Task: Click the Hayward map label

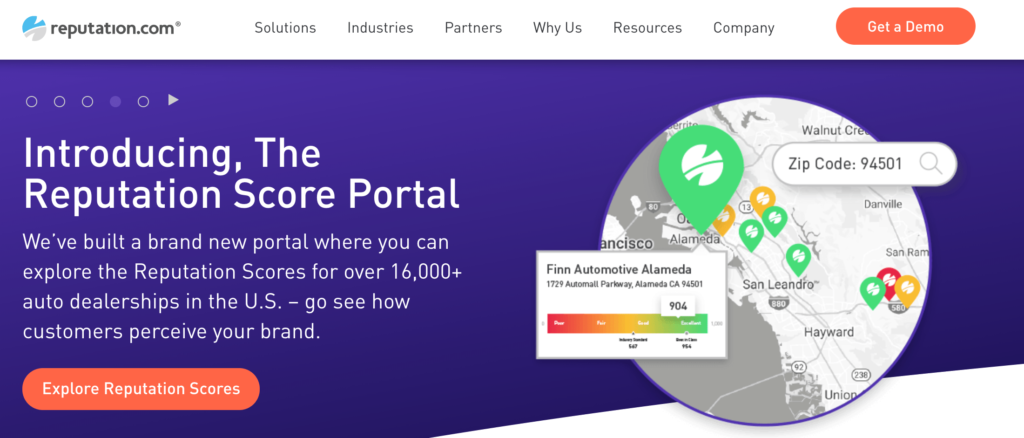Action: pos(829,332)
